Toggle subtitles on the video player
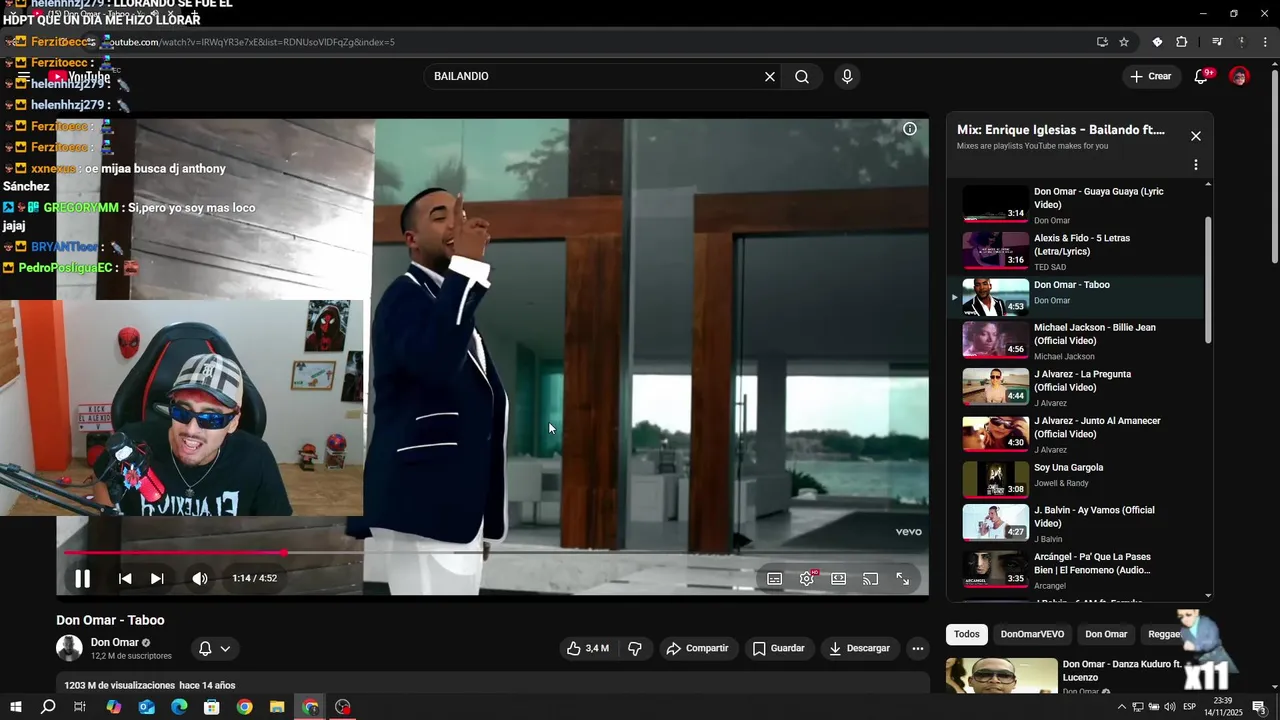Viewport: 1280px width, 720px height. pos(775,578)
